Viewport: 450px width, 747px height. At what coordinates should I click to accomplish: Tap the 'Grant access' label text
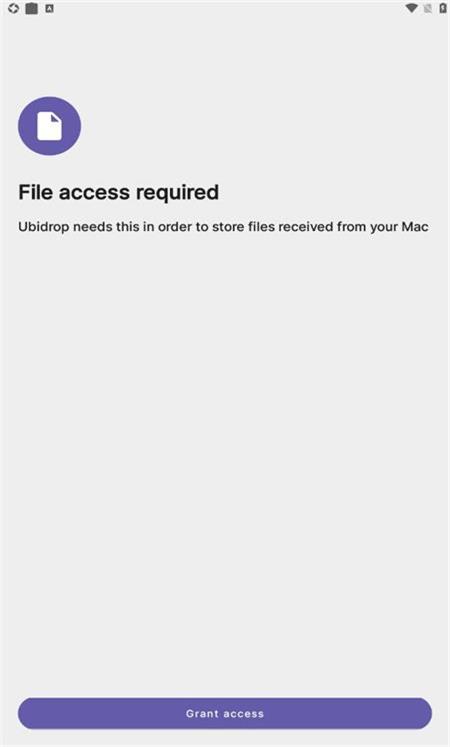225,713
